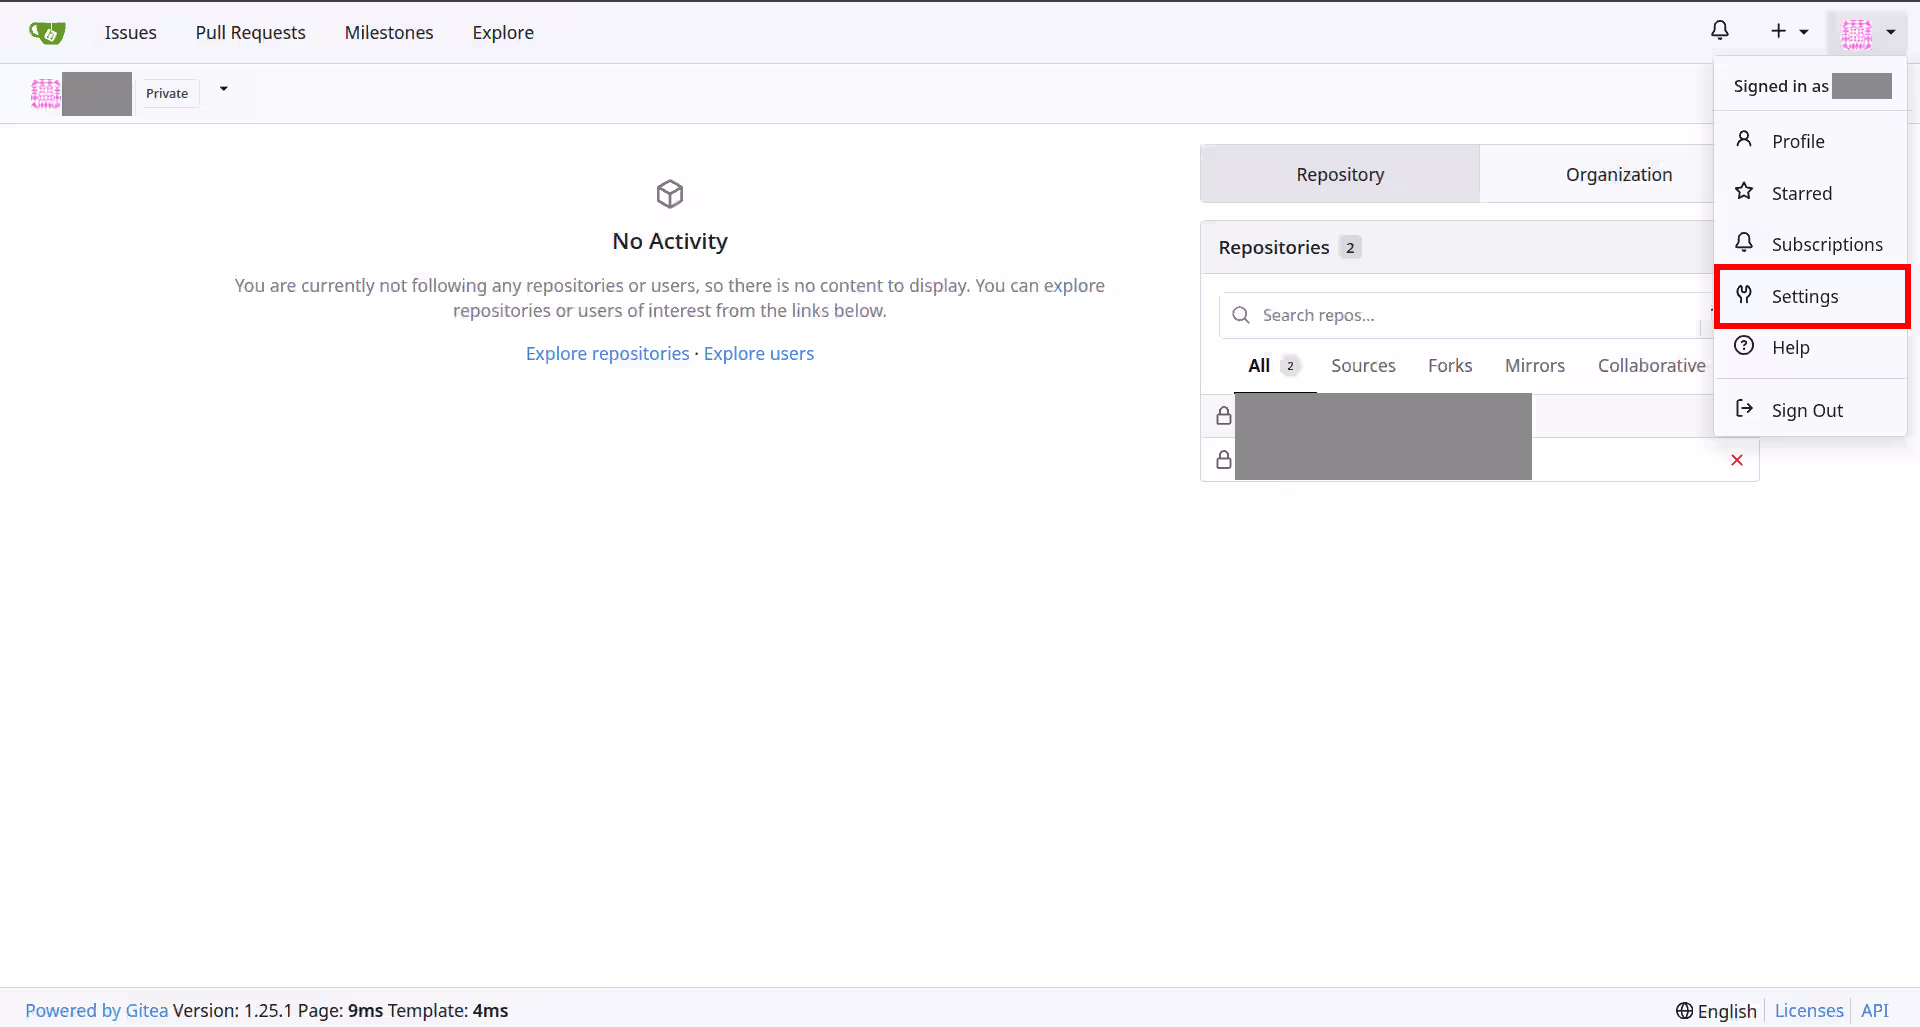This screenshot has height=1027, width=1920.
Task: Open the notifications bell icon
Action: coord(1719,31)
